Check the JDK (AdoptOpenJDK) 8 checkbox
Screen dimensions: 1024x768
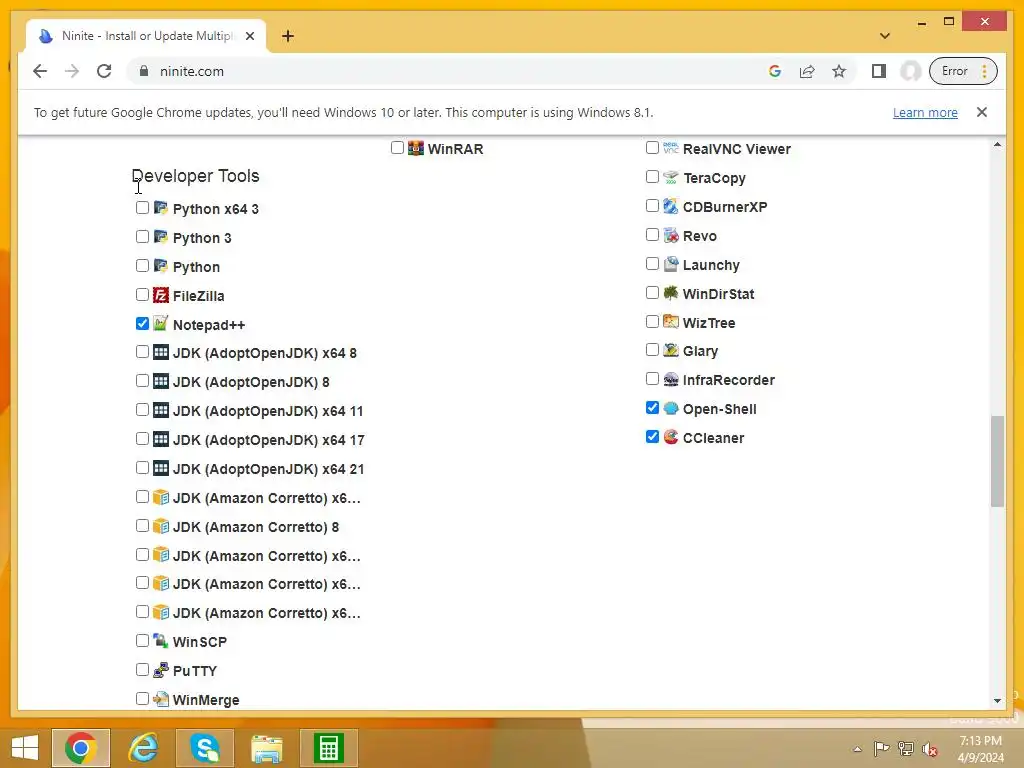point(142,381)
